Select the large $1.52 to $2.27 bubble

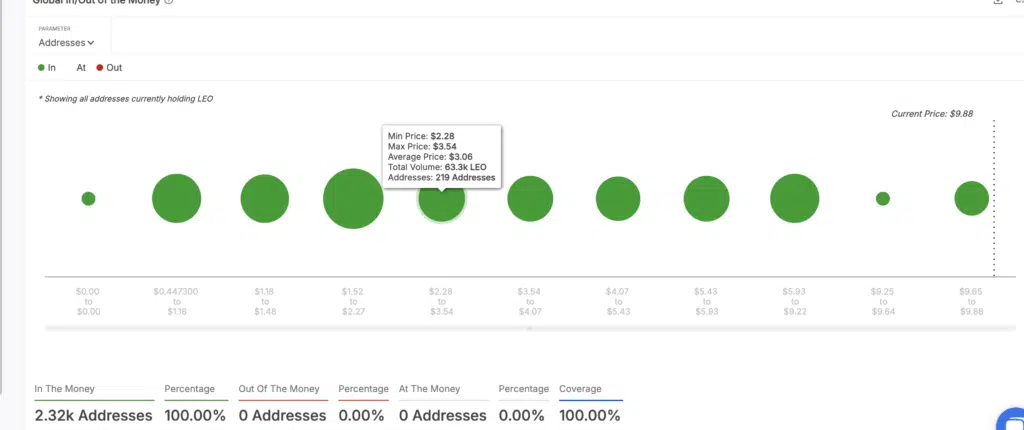click(353, 199)
